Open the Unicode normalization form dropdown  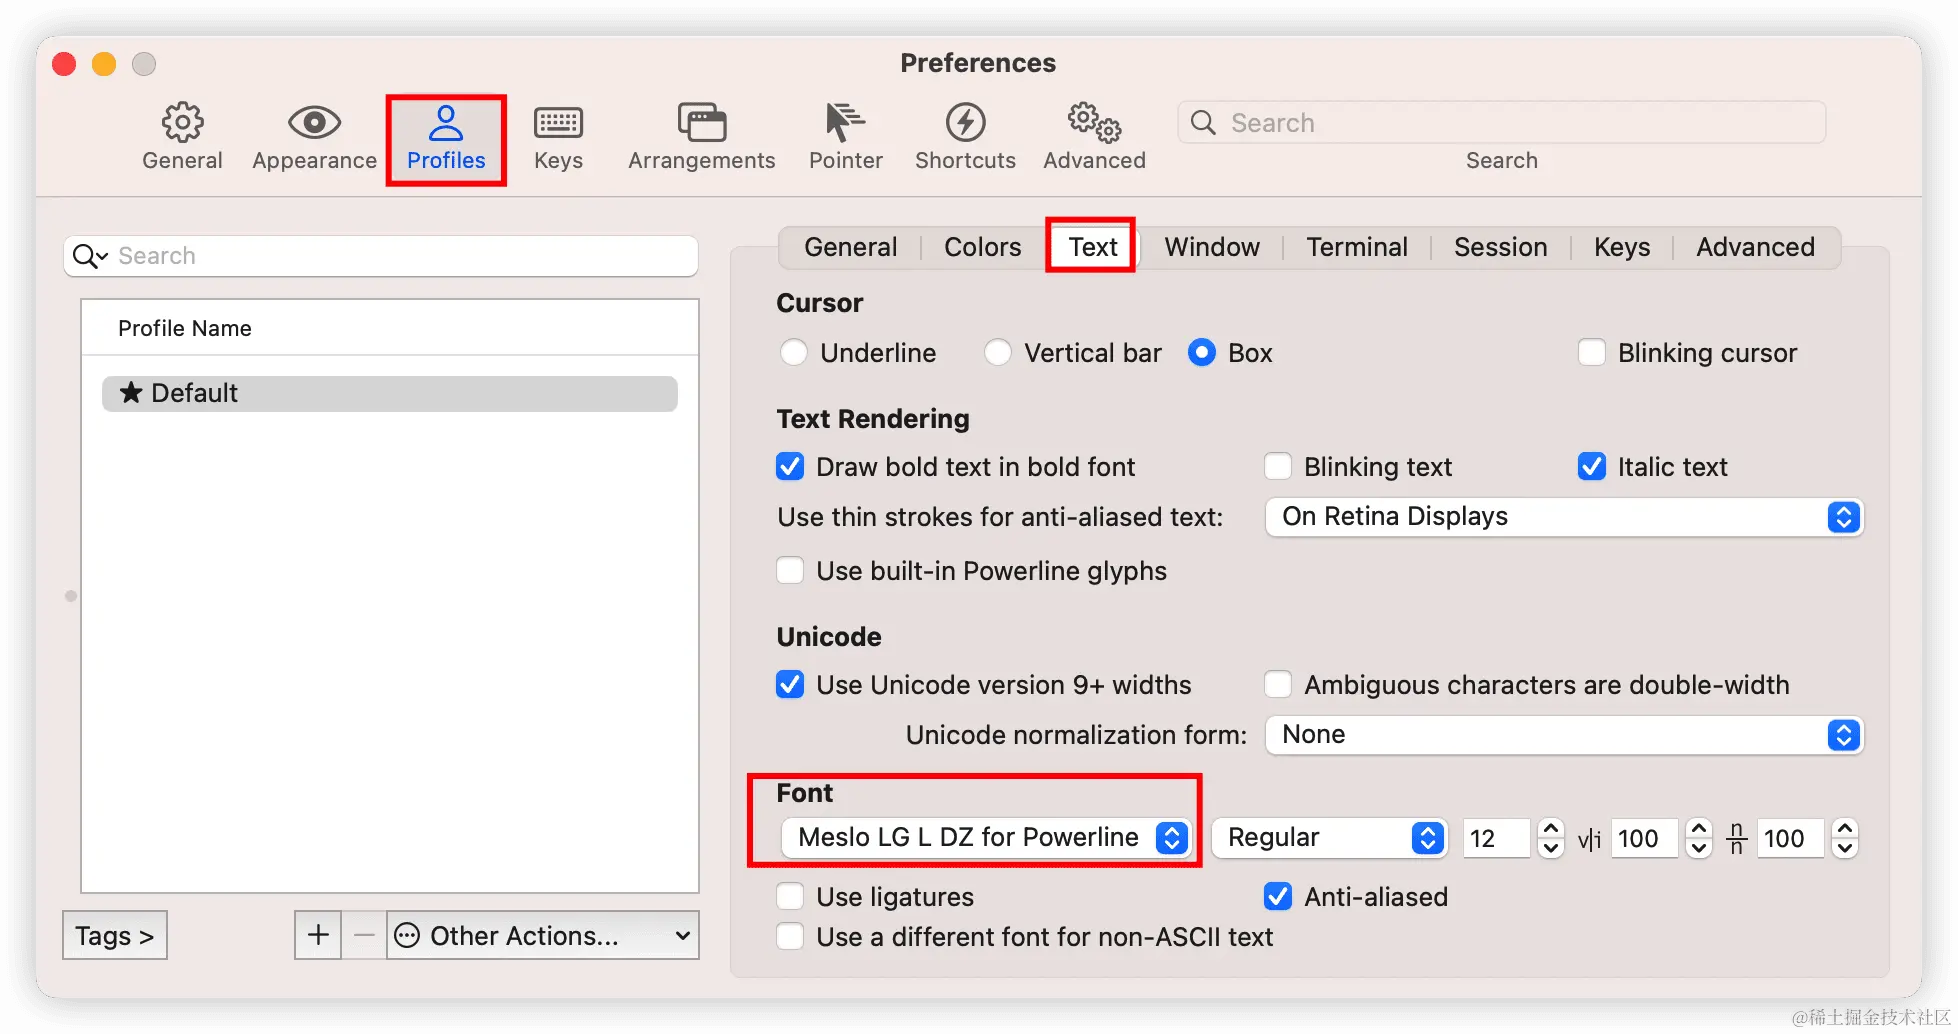tap(1564, 735)
